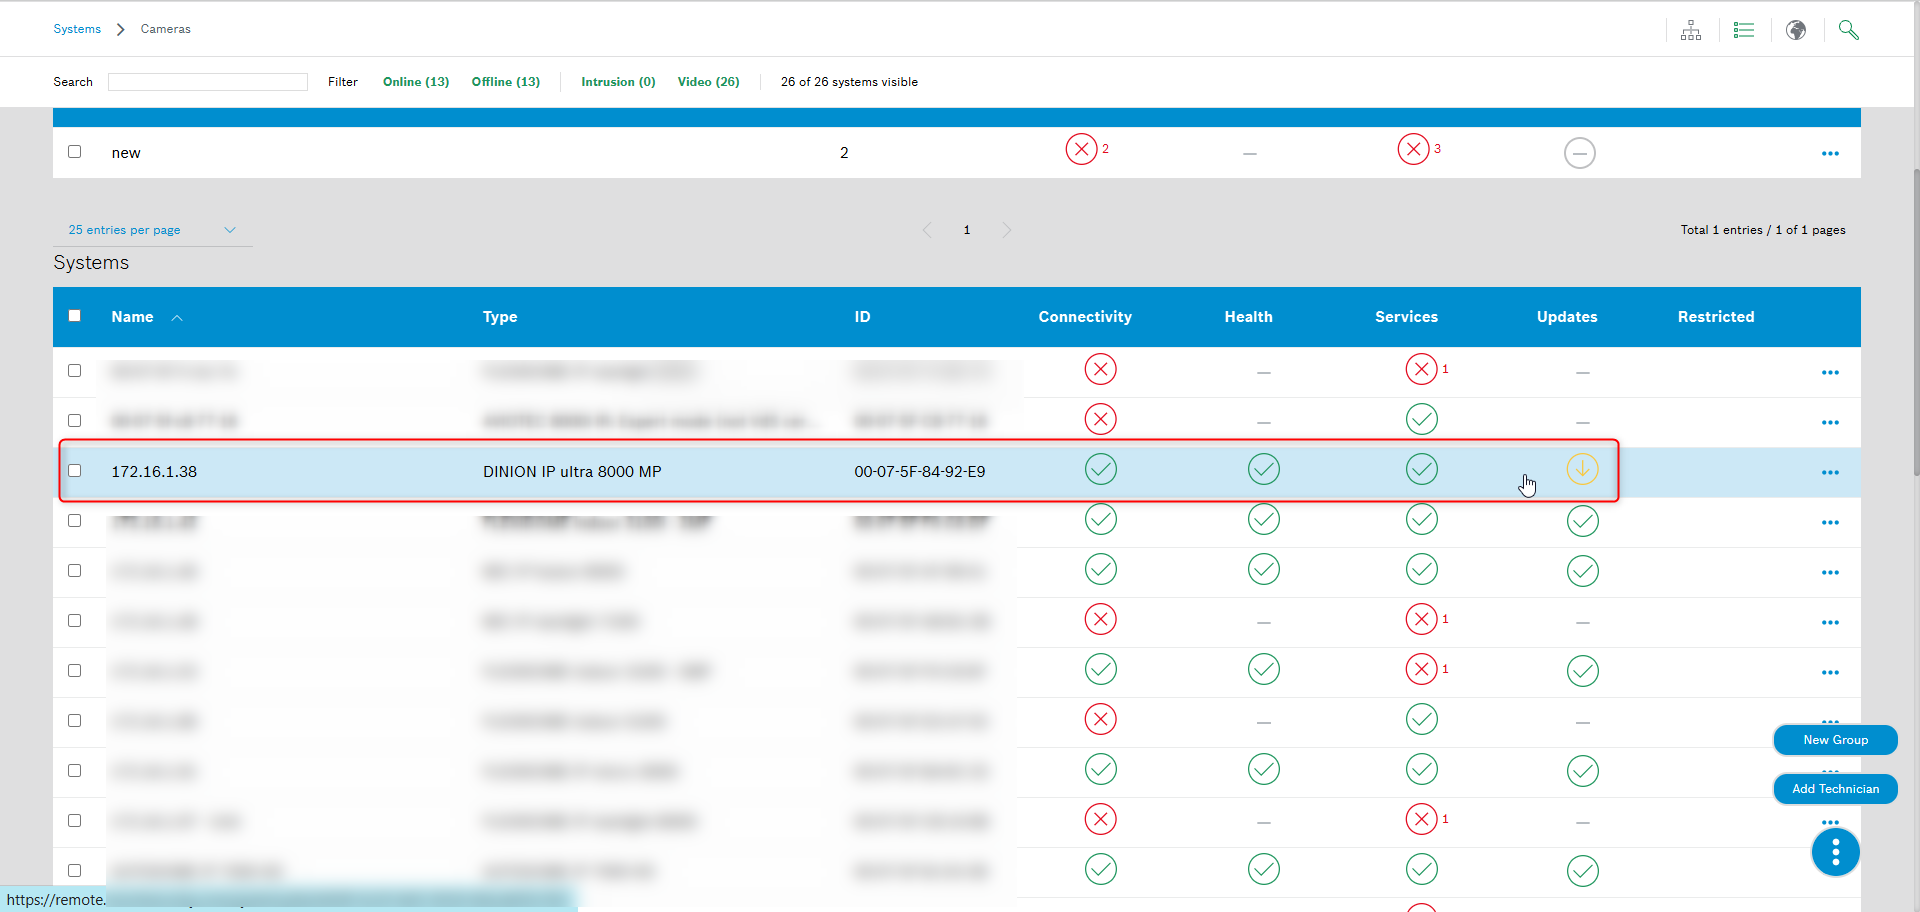Open three-dot menu for the new group
The height and width of the screenshot is (912, 1920).
click(x=1830, y=153)
